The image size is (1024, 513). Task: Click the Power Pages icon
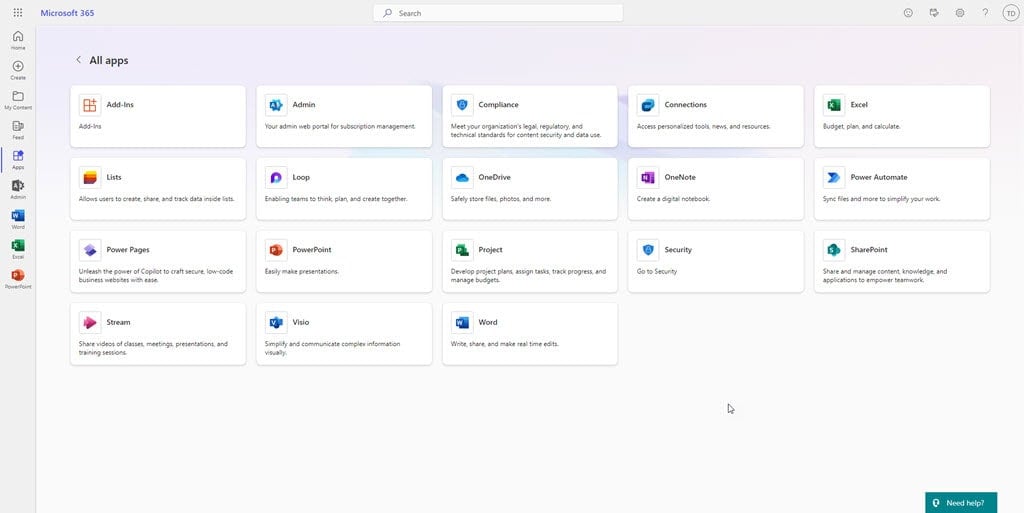[90, 250]
